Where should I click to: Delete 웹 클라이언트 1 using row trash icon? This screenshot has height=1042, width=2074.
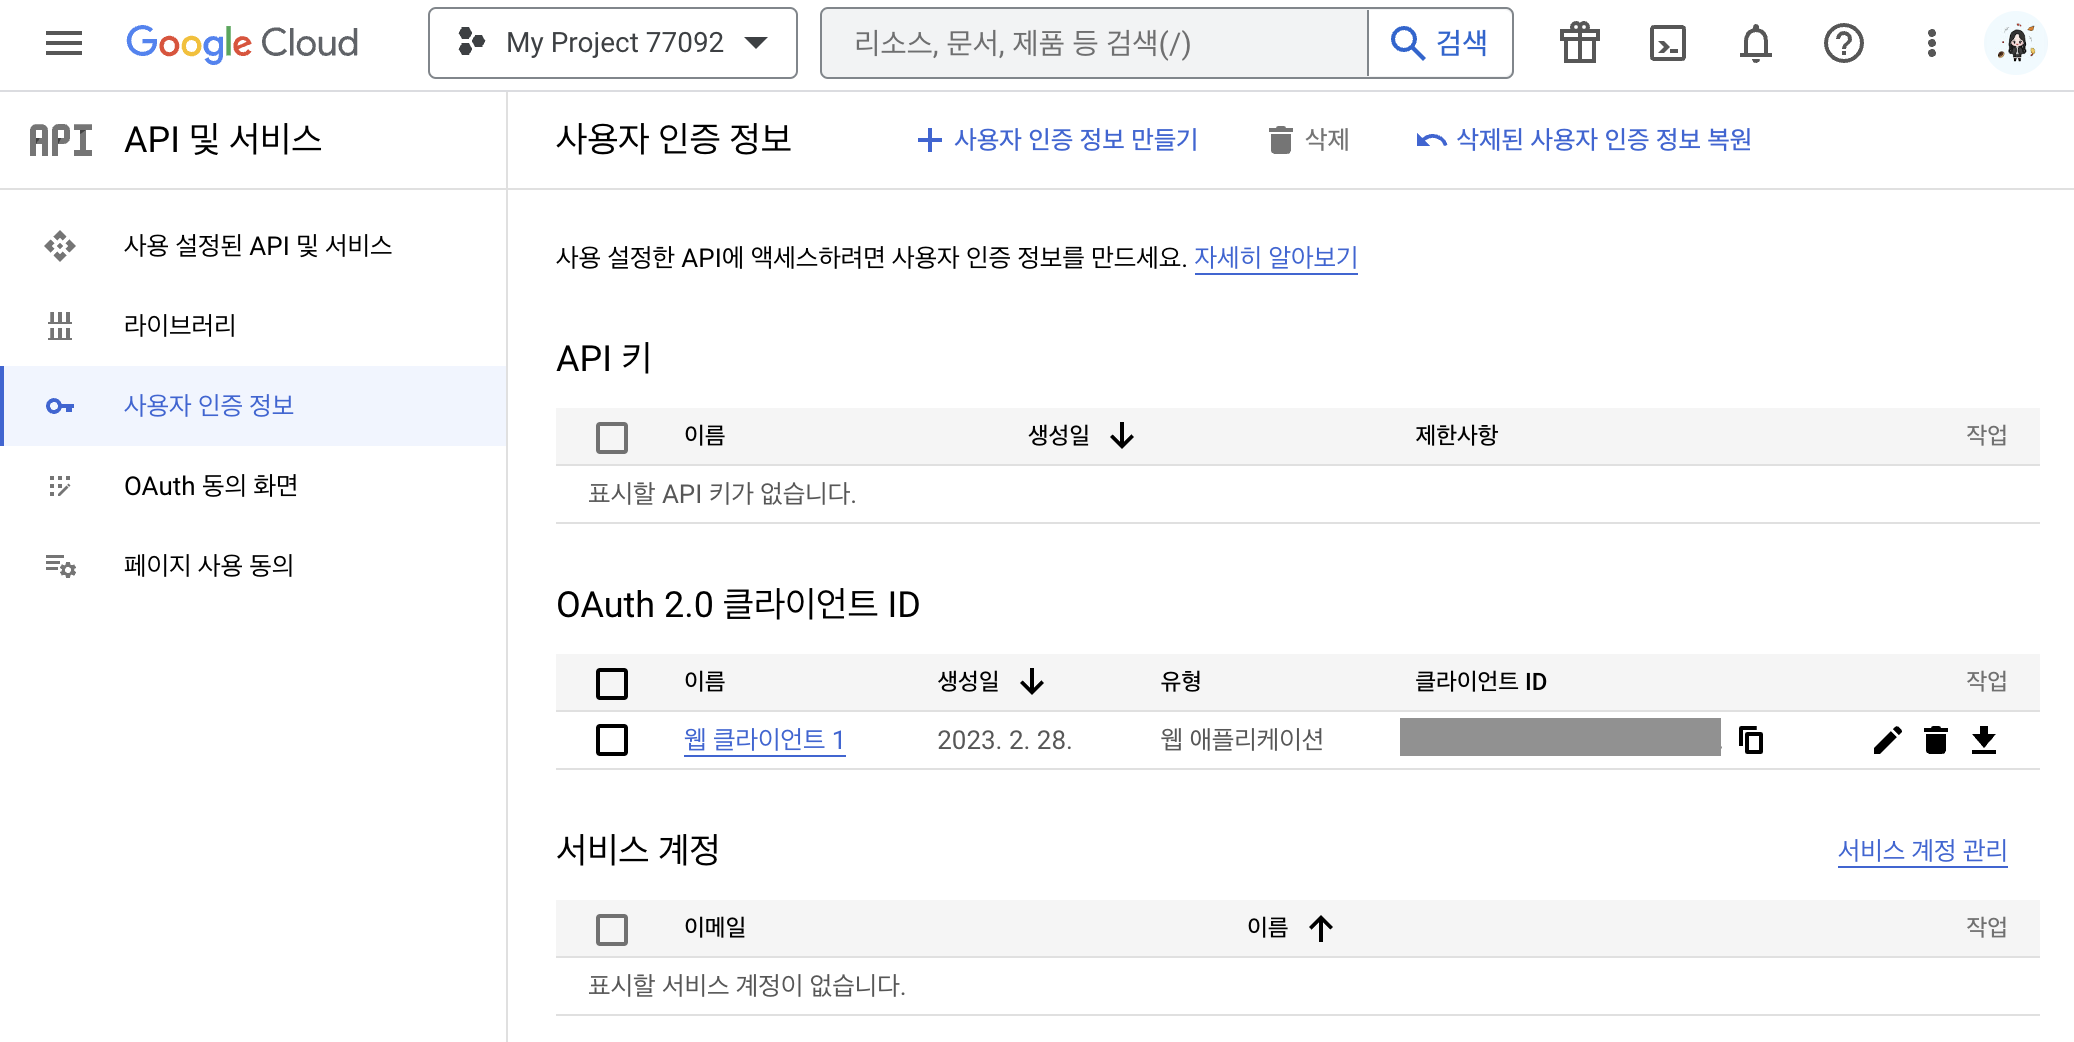1936,740
